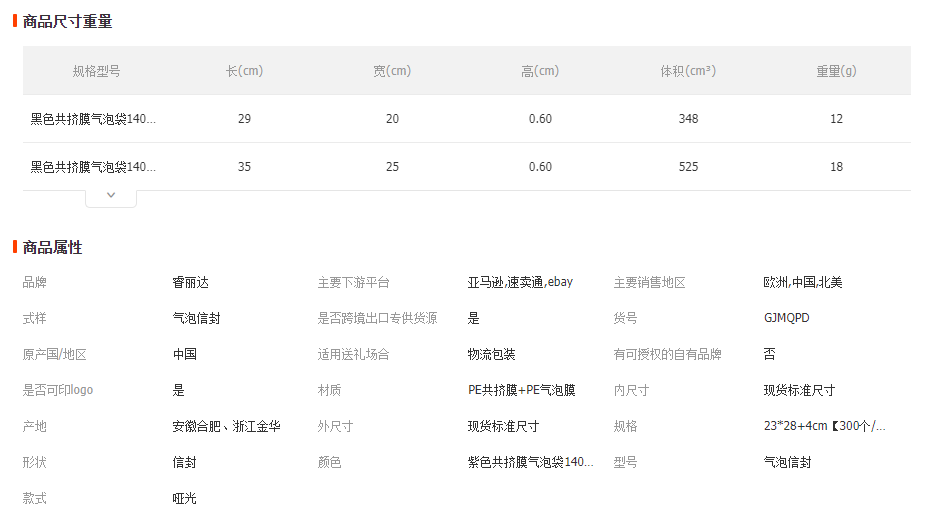
Task: Expand the size table with the chevron
Action: [111, 196]
